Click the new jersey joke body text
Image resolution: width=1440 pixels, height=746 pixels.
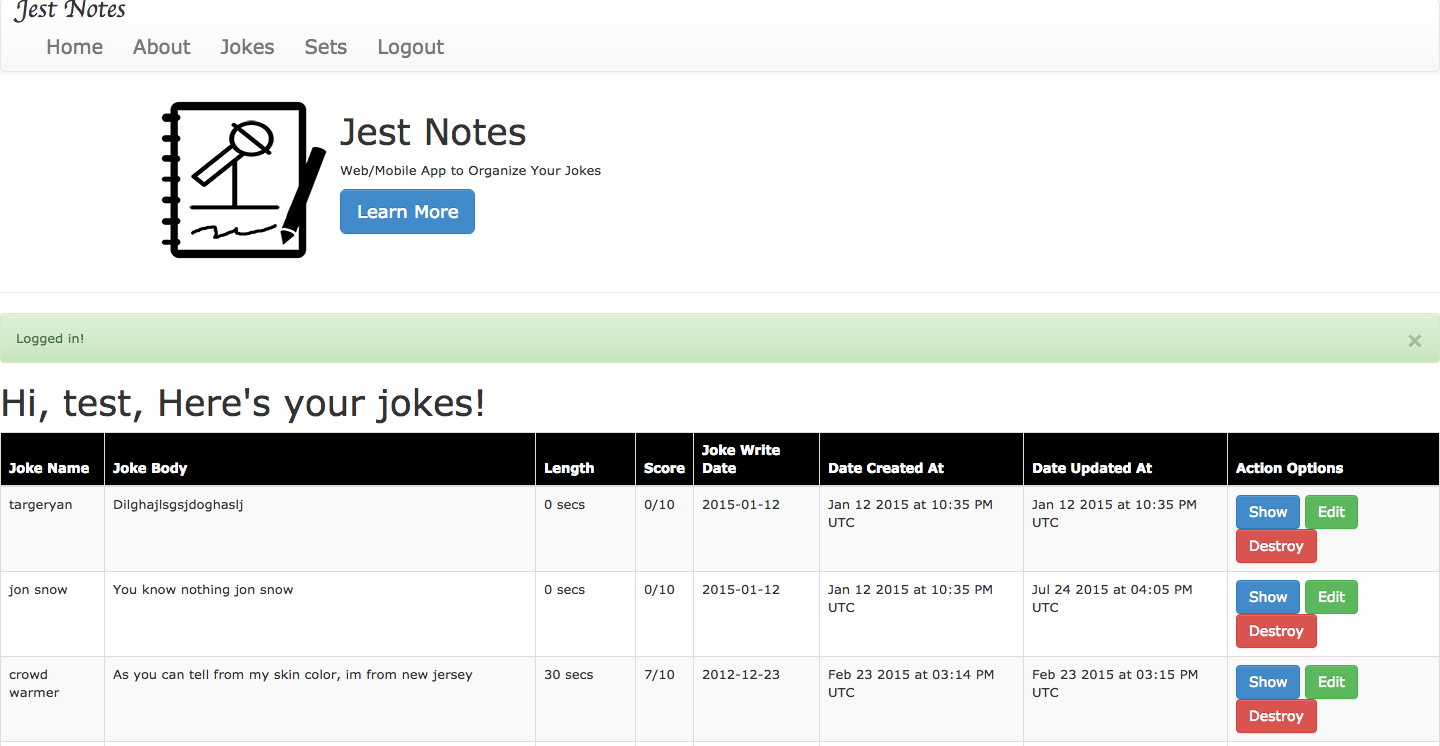tap(293, 675)
